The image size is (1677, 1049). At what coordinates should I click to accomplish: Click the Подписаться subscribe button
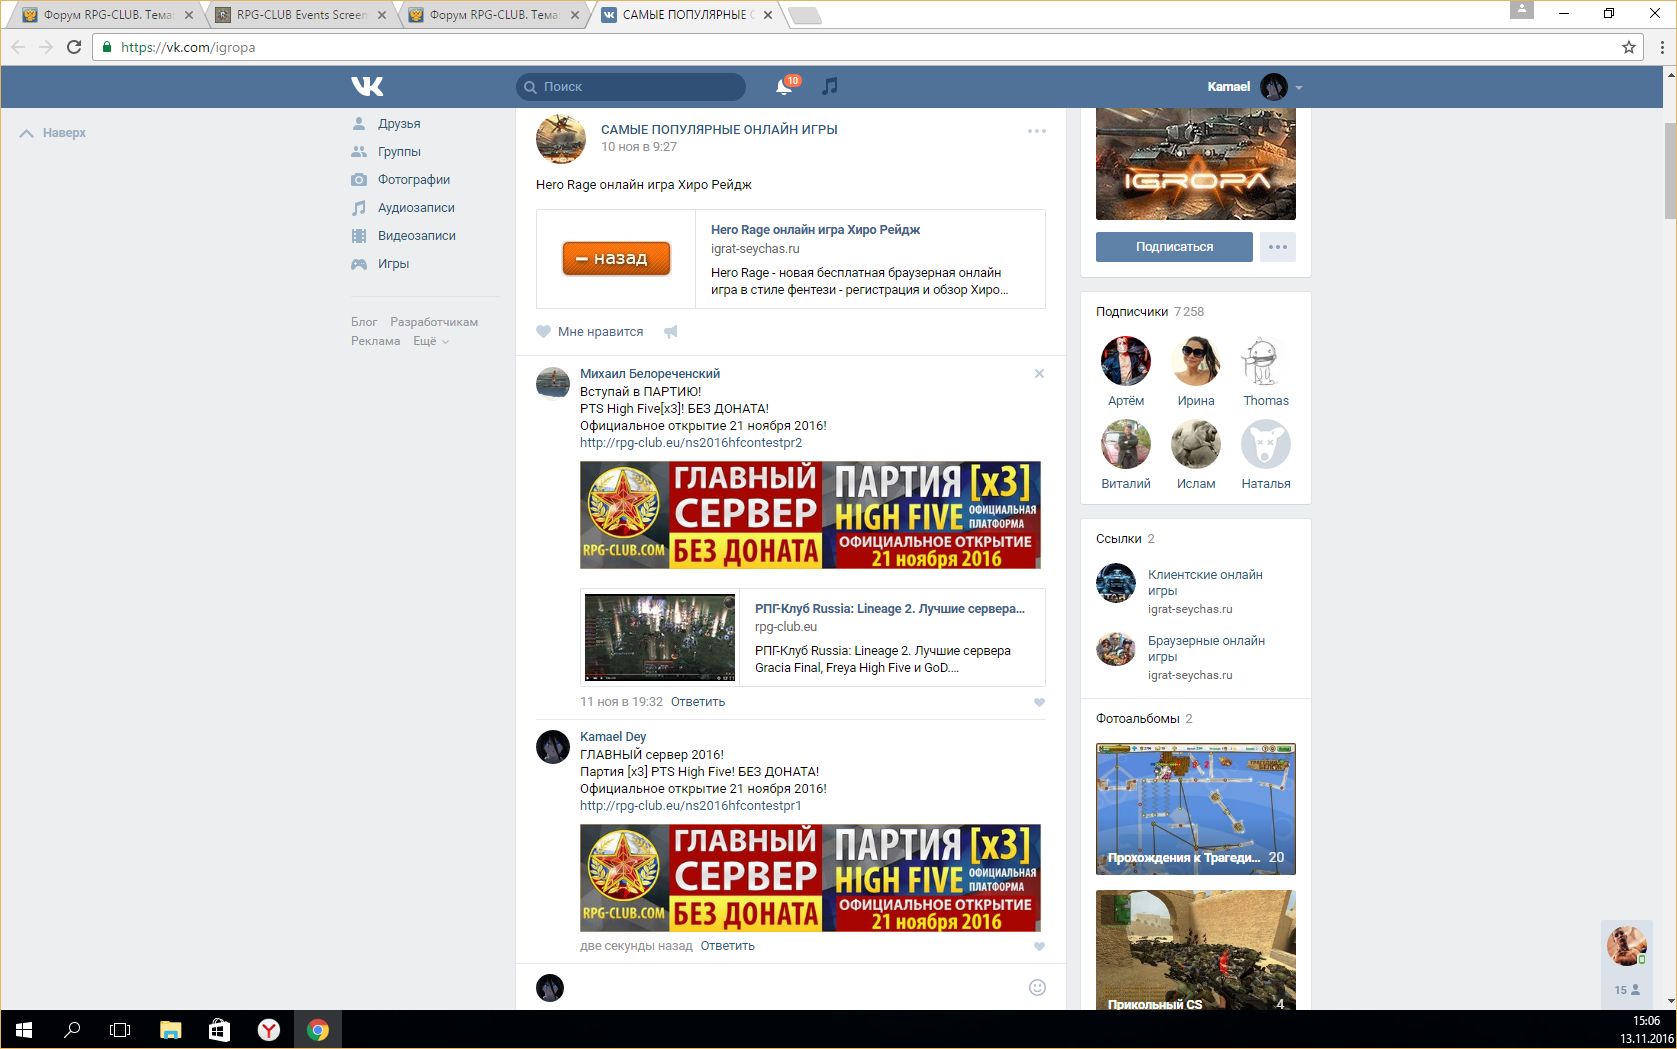1174,247
